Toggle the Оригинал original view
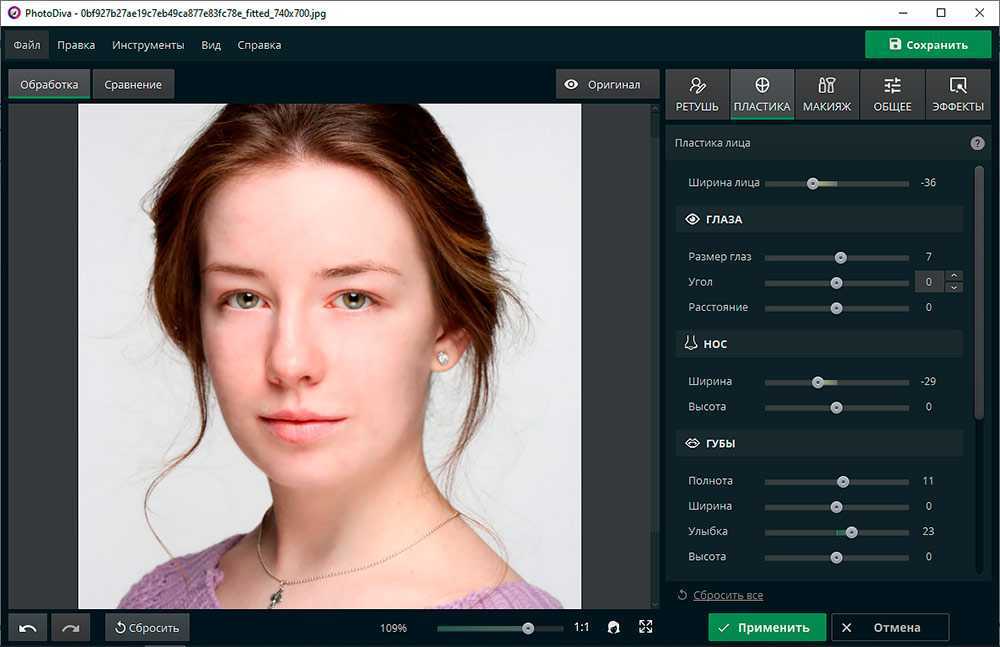 coord(603,85)
